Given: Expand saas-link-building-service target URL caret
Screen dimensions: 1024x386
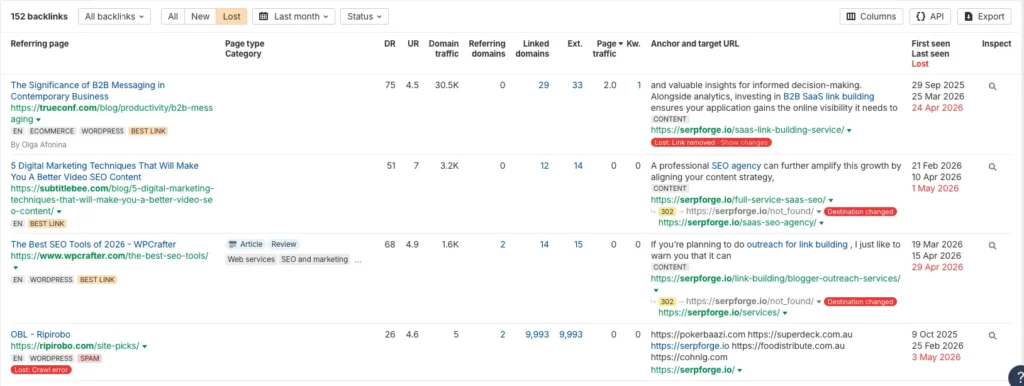Looking at the screenshot, I should pos(849,131).
